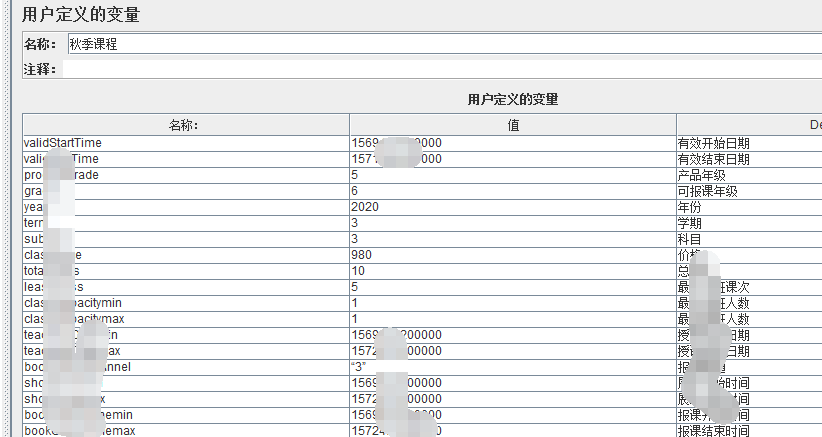The height and width of the screenshot is (437, 822).
Task: Select the value cell showing quoted "3"
Action: [512, 367]
